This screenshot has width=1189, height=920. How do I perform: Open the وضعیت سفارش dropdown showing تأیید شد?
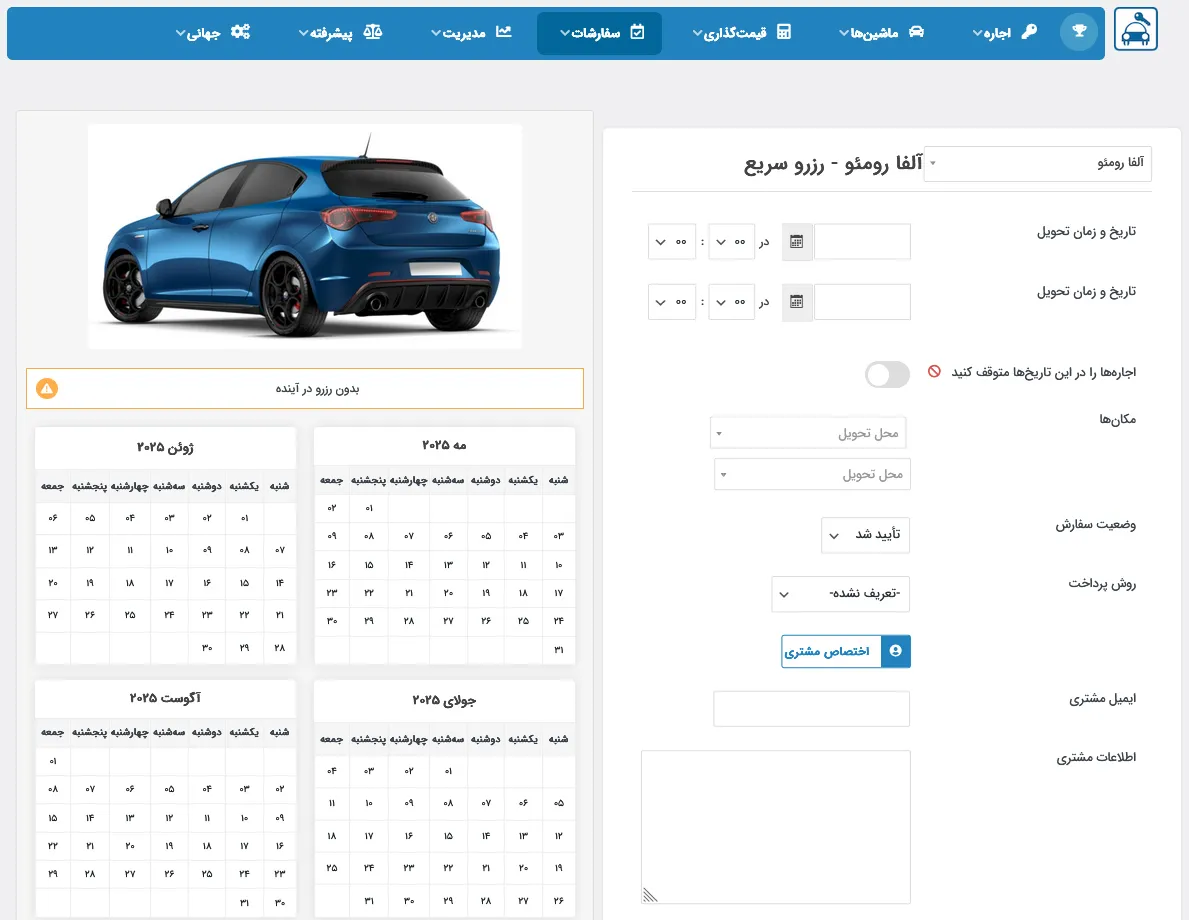point(865,535)
